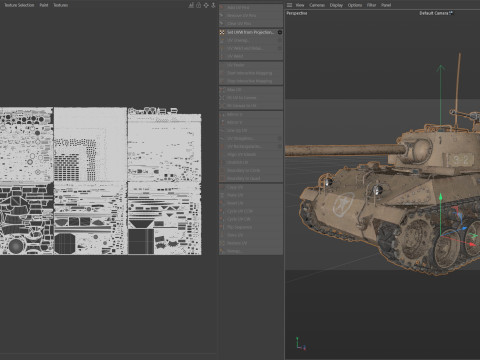Click the world axis indicator in viewport corner

(x=301, y=344)
